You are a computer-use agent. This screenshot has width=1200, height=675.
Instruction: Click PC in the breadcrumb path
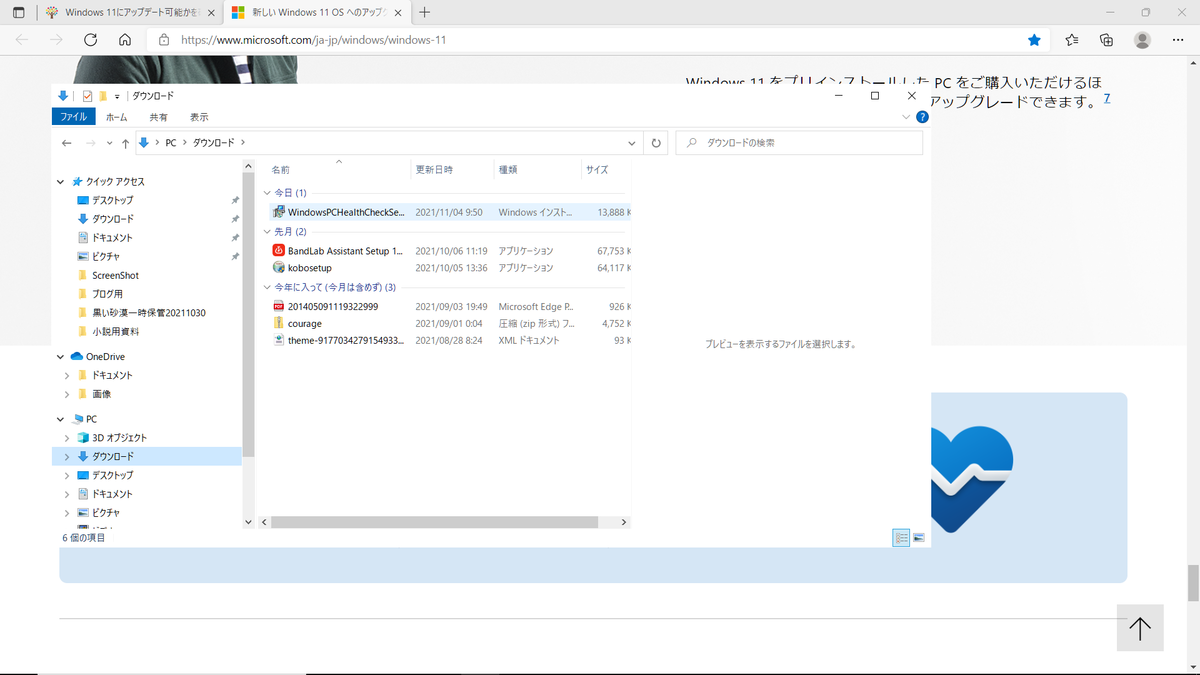(171, 143)
